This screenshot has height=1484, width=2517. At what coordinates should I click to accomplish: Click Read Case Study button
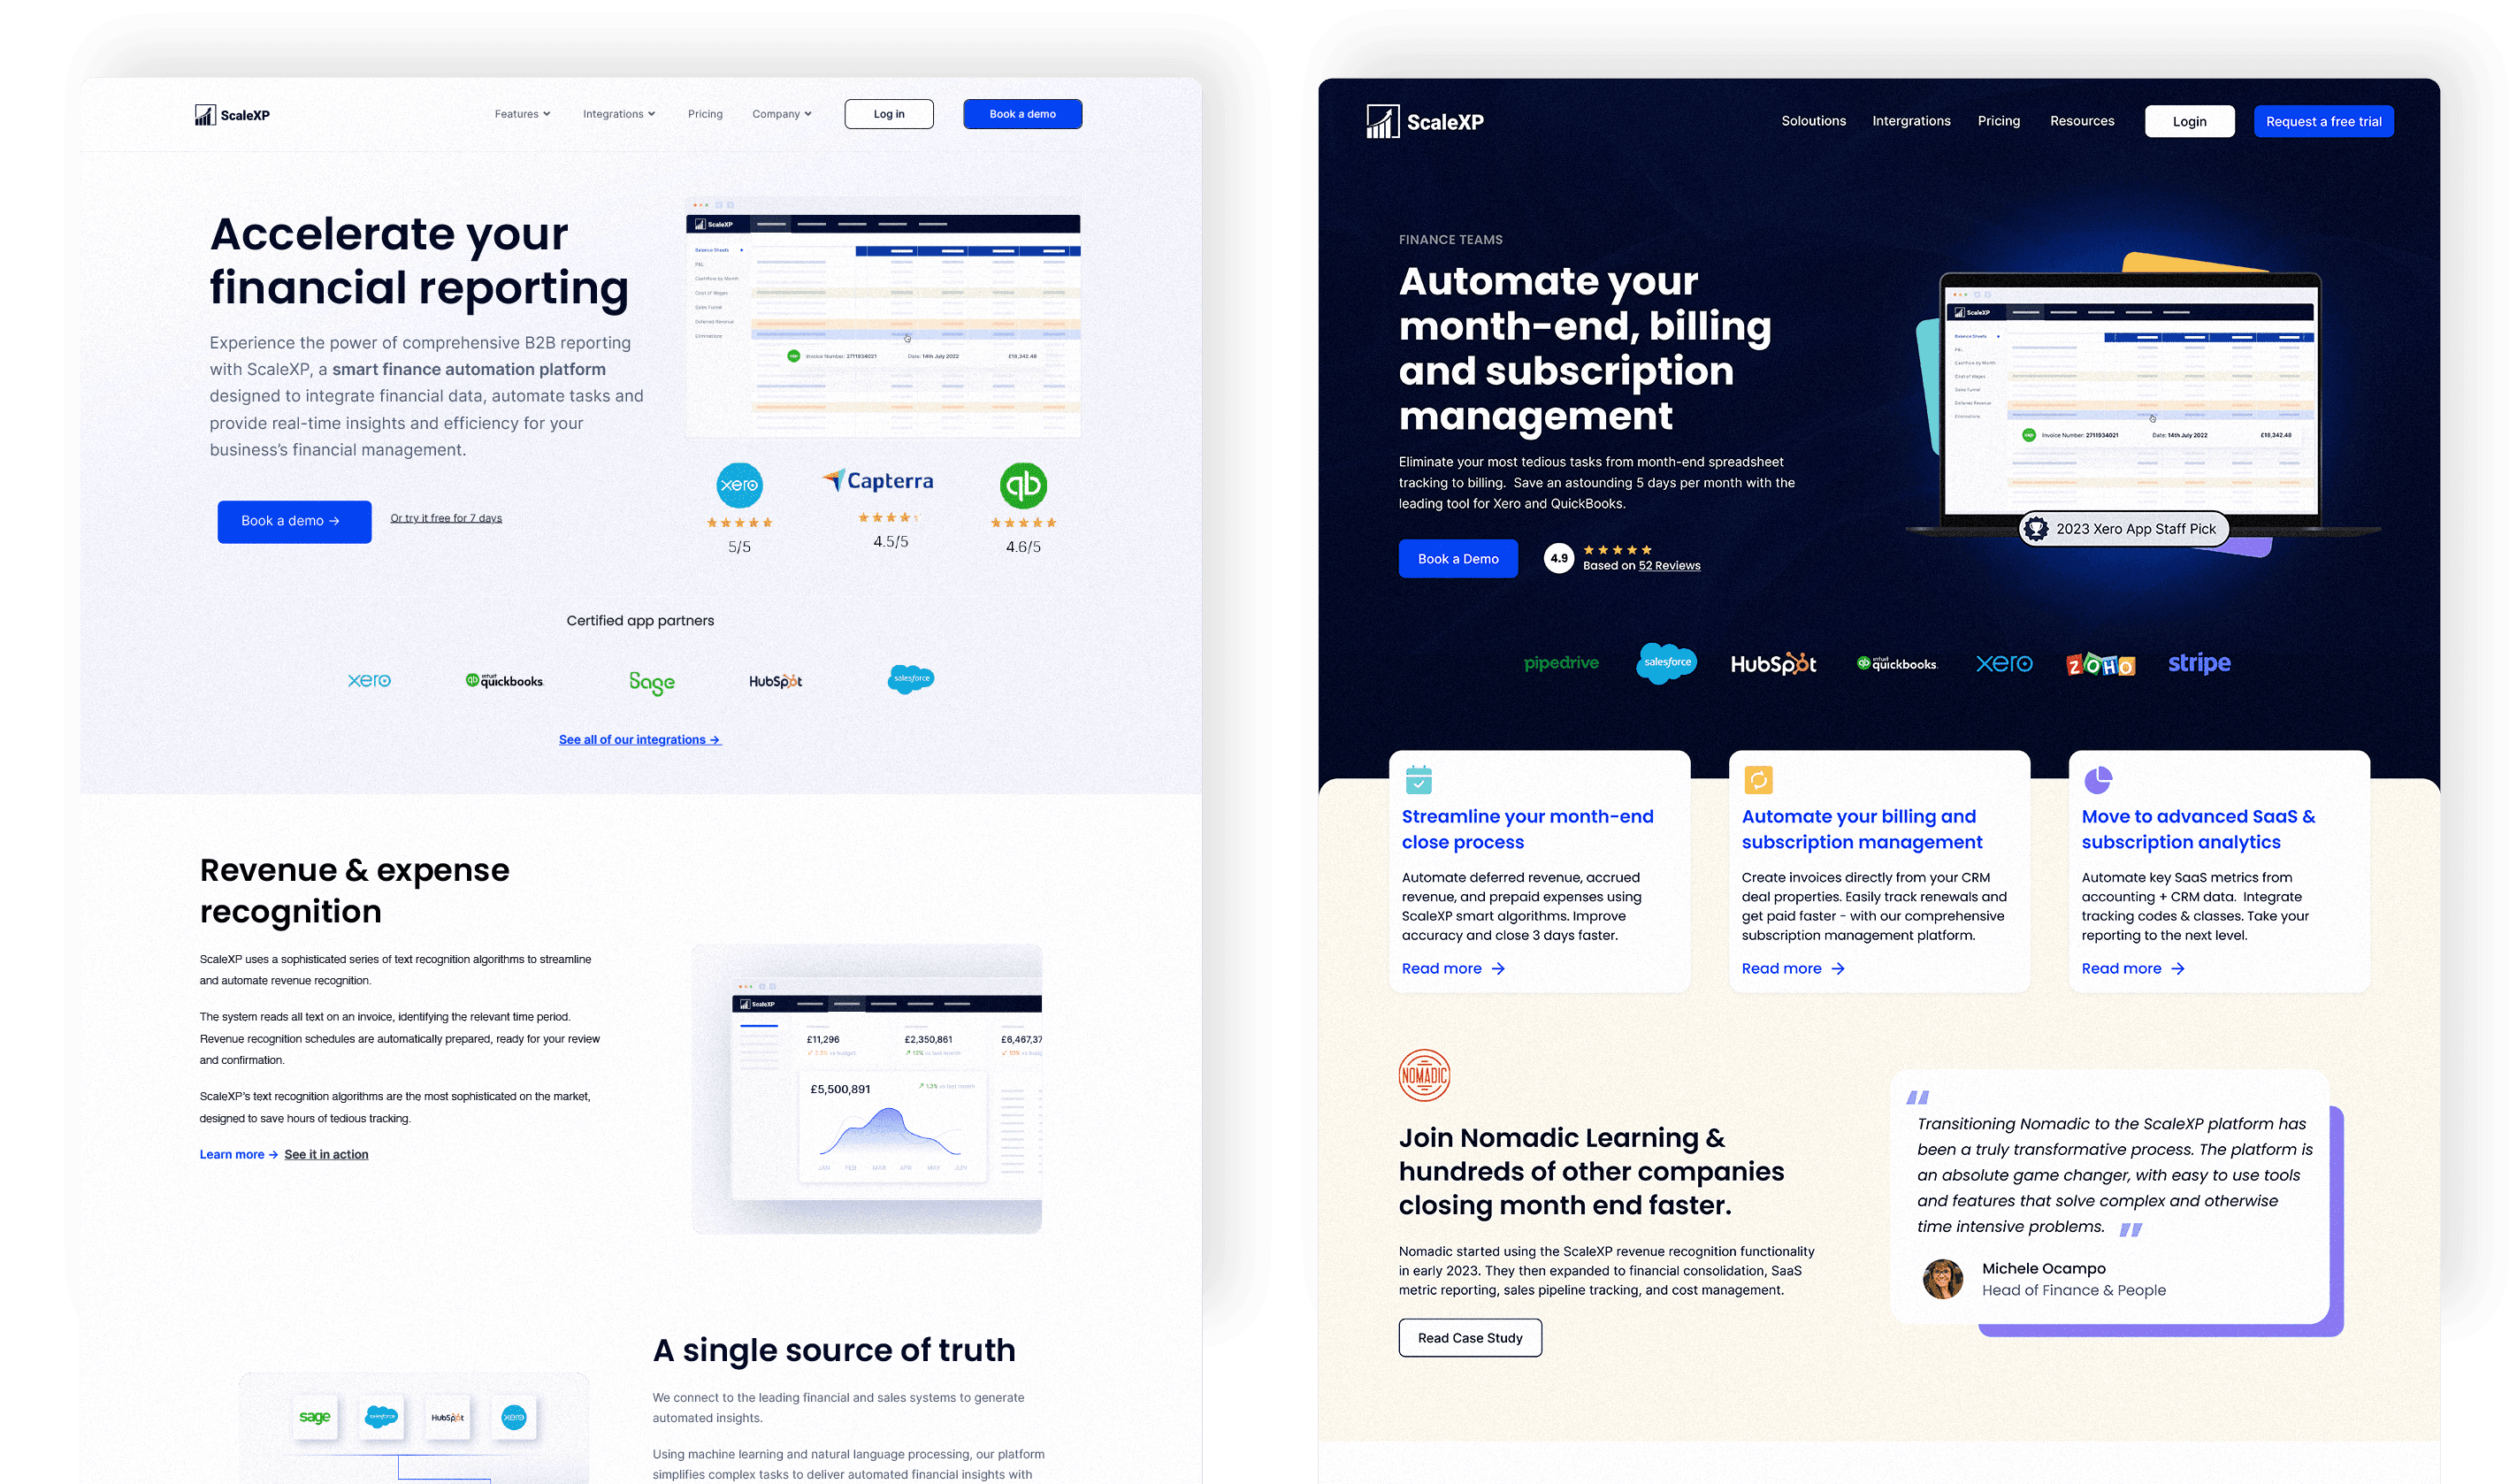(1472, 1337)
